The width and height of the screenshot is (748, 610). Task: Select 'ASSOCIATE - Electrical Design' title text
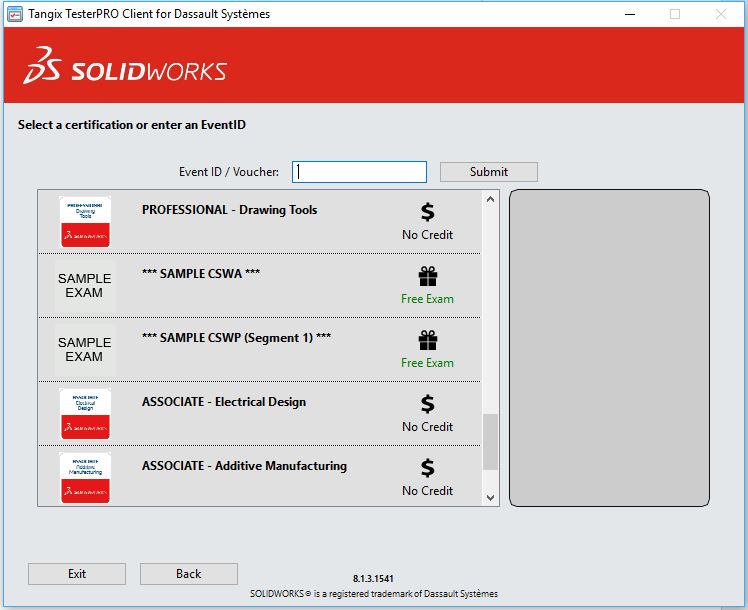point(224,402)
